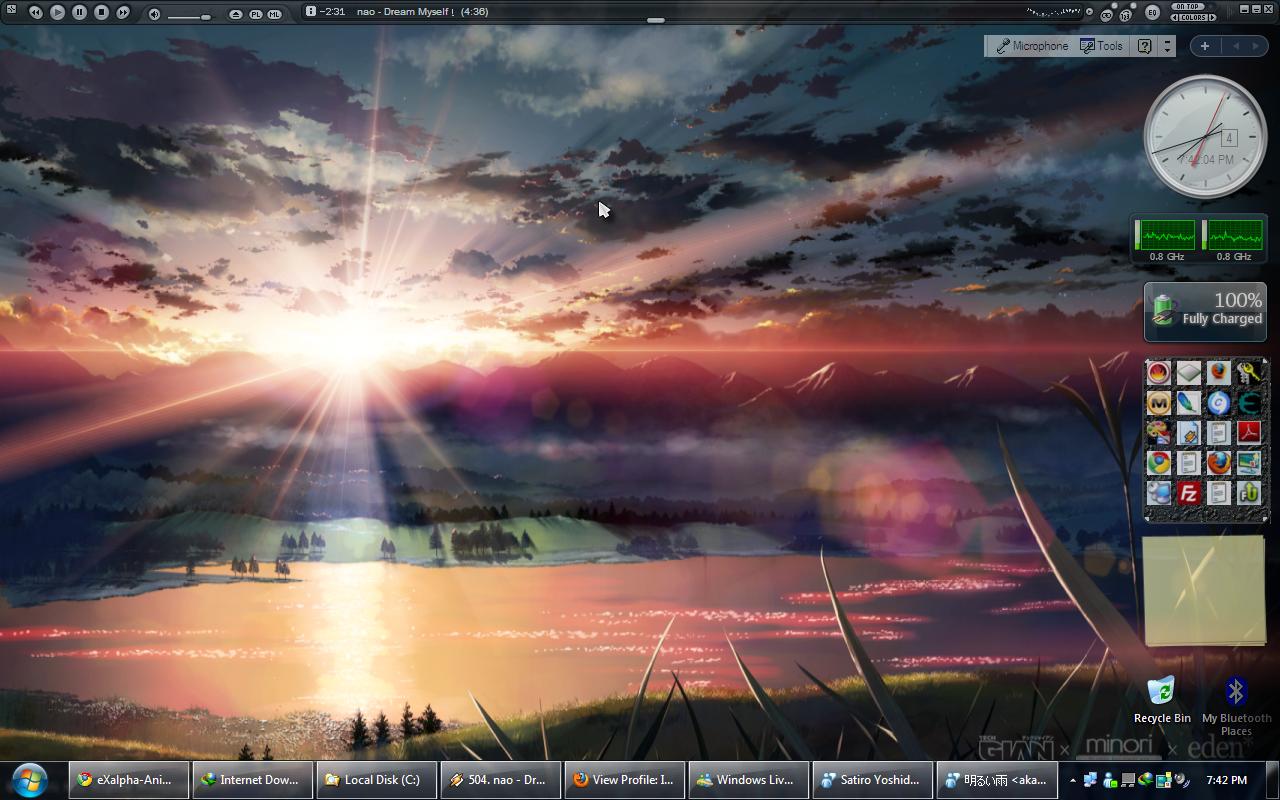This screenshot has height=800, width=1280.
Task: Launch FileZilla from the launcher
Action: click(x=1188, y=493)
